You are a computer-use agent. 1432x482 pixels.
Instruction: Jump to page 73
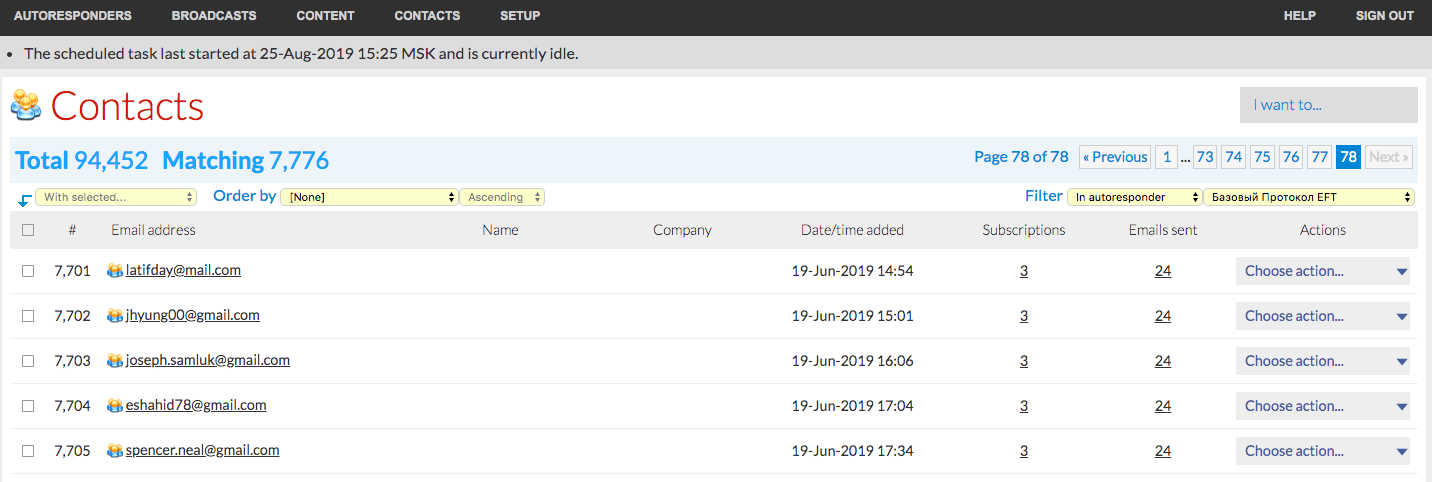tap(1205, 157)
